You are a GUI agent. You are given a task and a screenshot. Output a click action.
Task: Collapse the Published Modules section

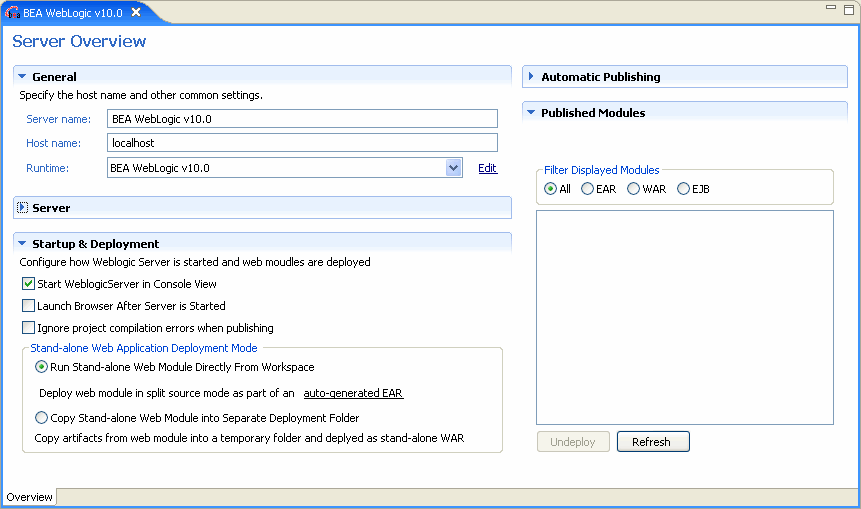531,113
